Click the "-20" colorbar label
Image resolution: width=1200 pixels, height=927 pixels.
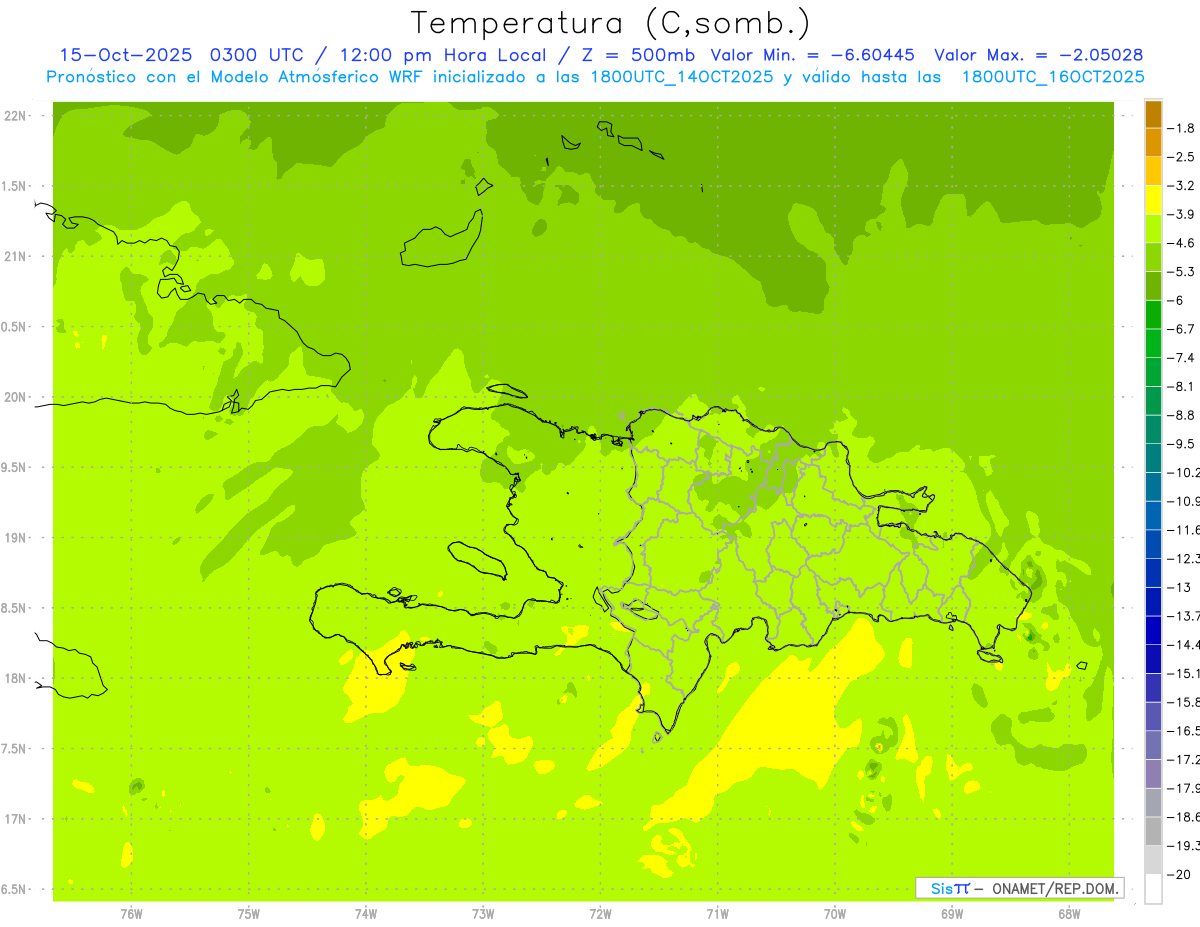coord(1179,874)
